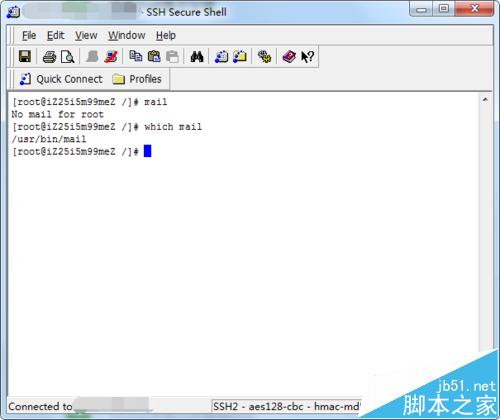Click the terminal at the blue cursor

(x=147, y=151)
